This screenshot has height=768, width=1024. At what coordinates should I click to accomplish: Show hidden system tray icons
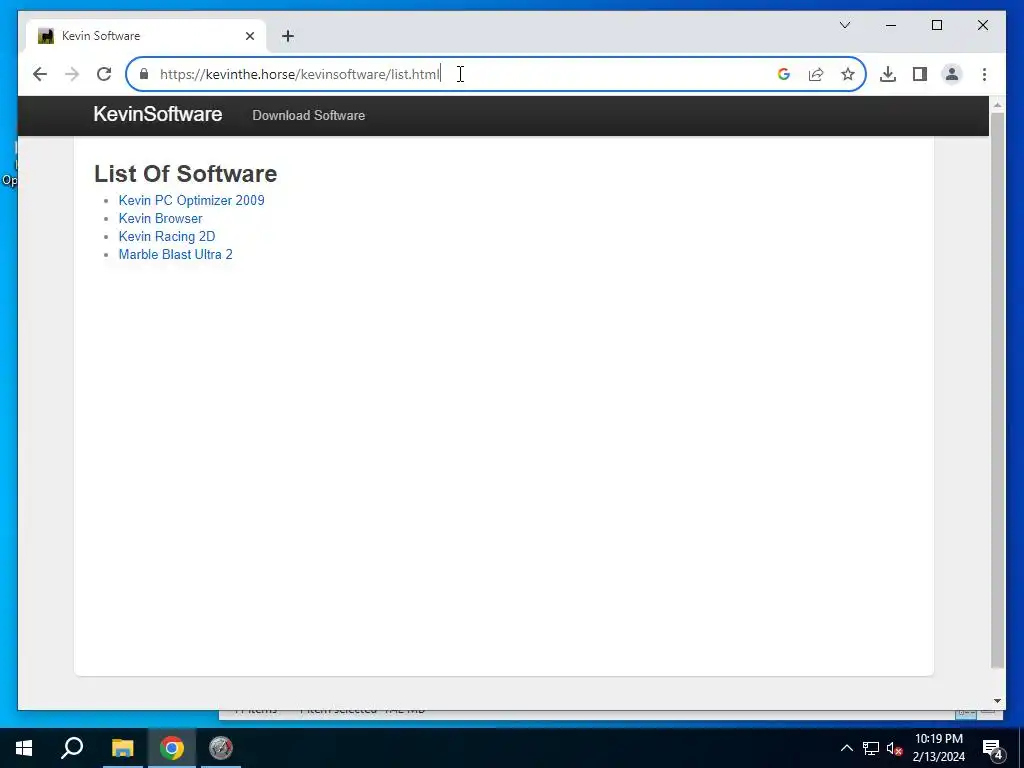(846, 748)
